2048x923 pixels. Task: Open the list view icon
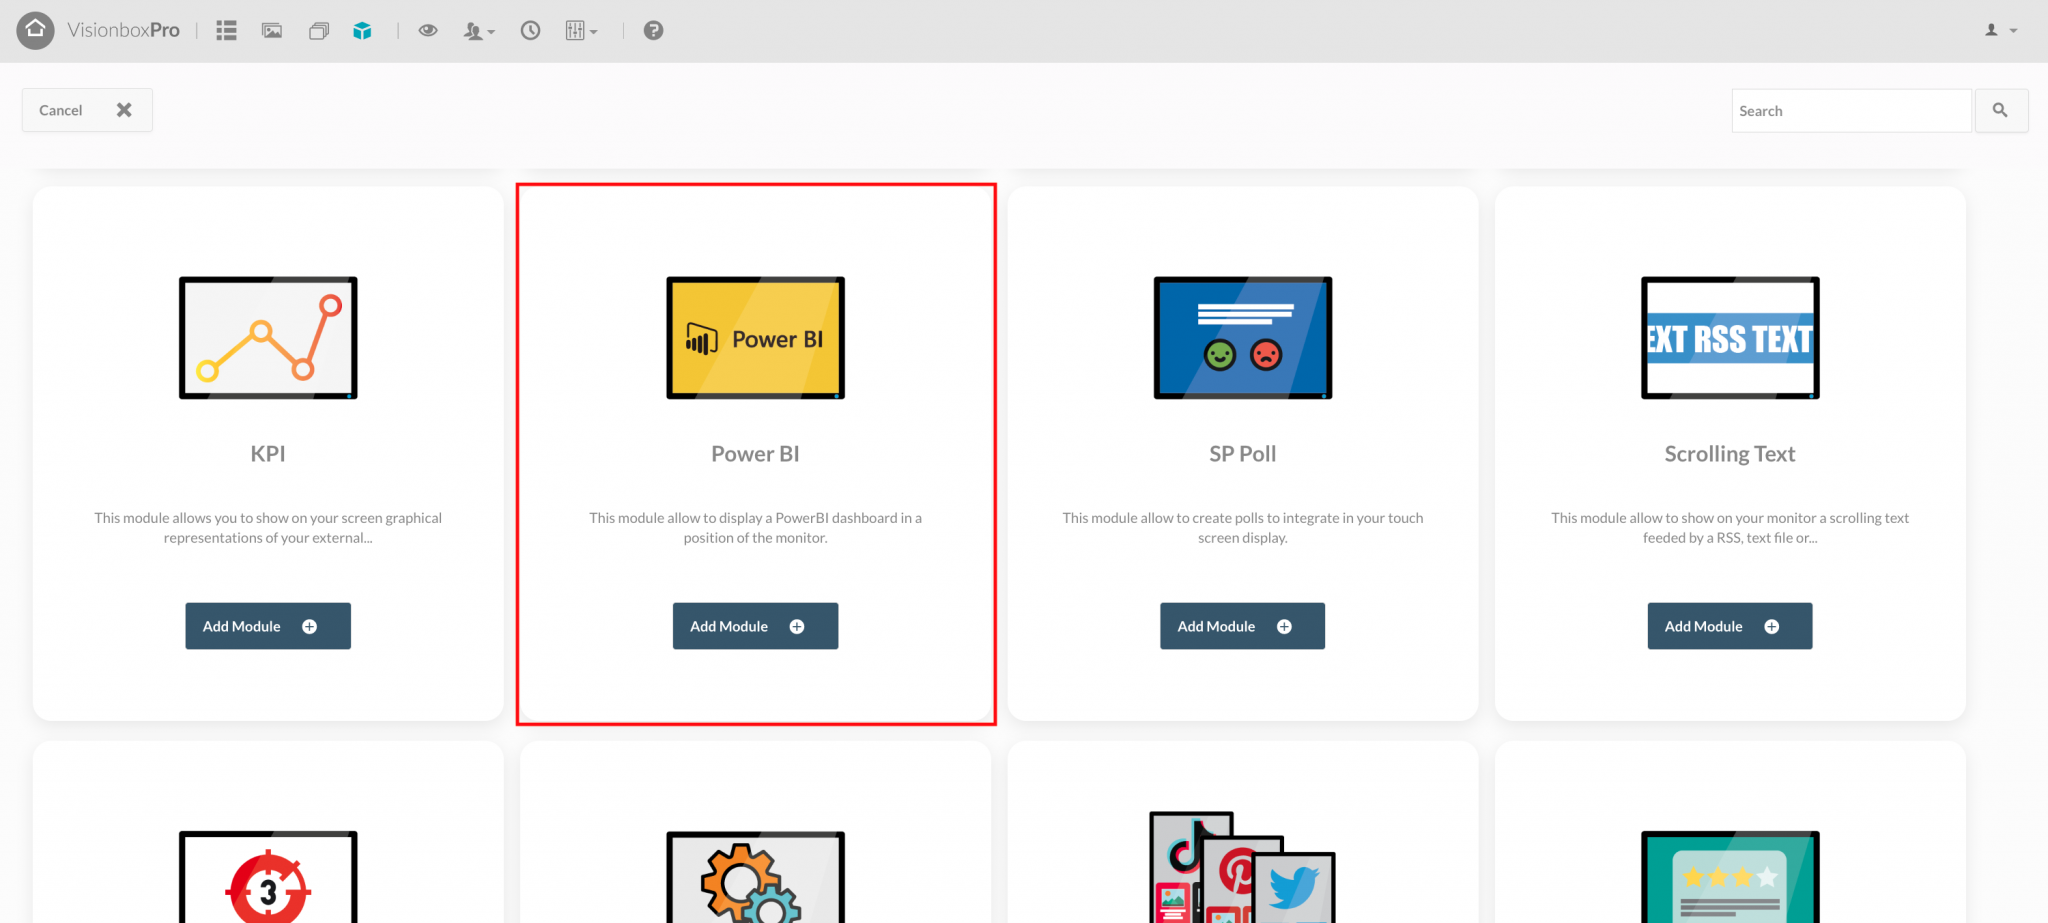[225, 30]
